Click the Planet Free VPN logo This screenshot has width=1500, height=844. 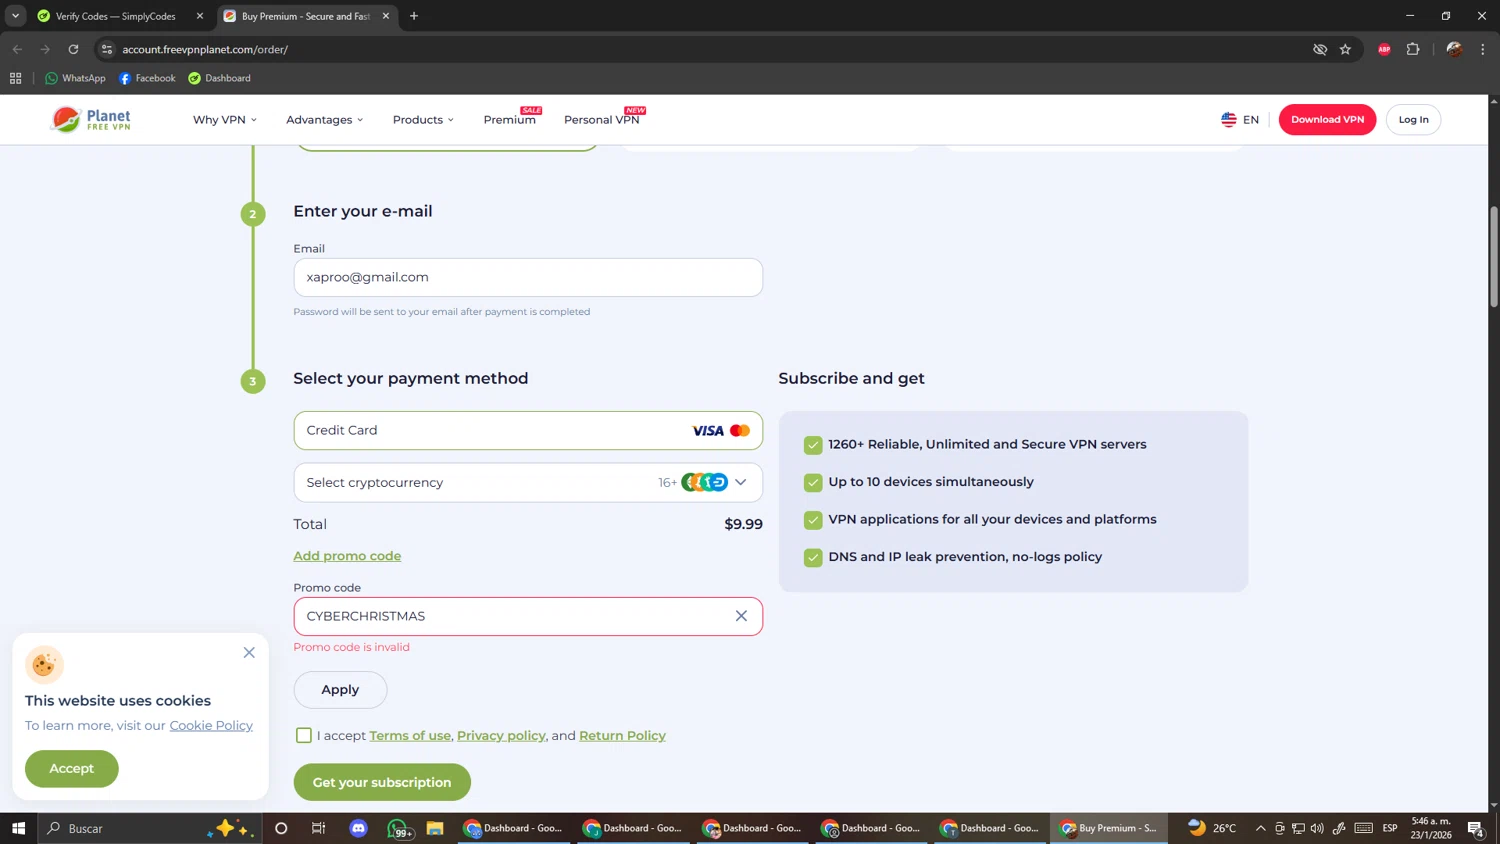click(x=91, y=119)
